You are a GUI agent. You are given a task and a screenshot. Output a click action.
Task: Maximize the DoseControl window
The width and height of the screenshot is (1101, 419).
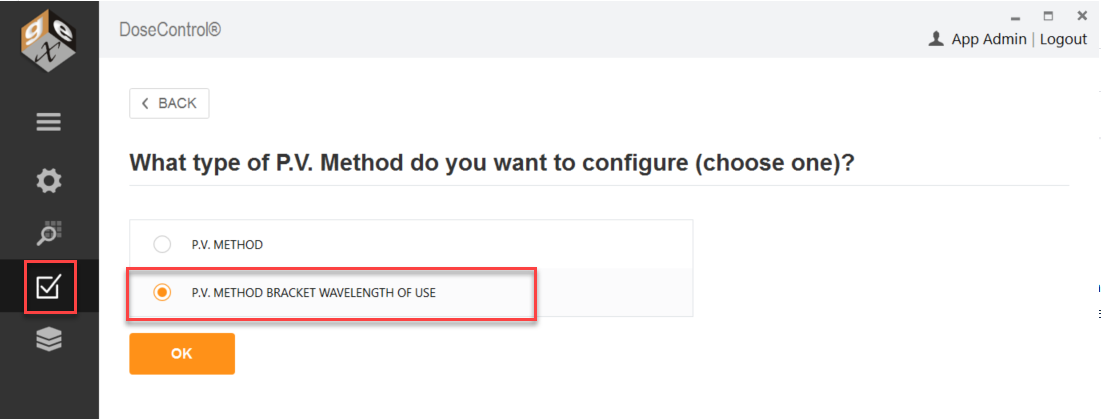click(1048, 15)
